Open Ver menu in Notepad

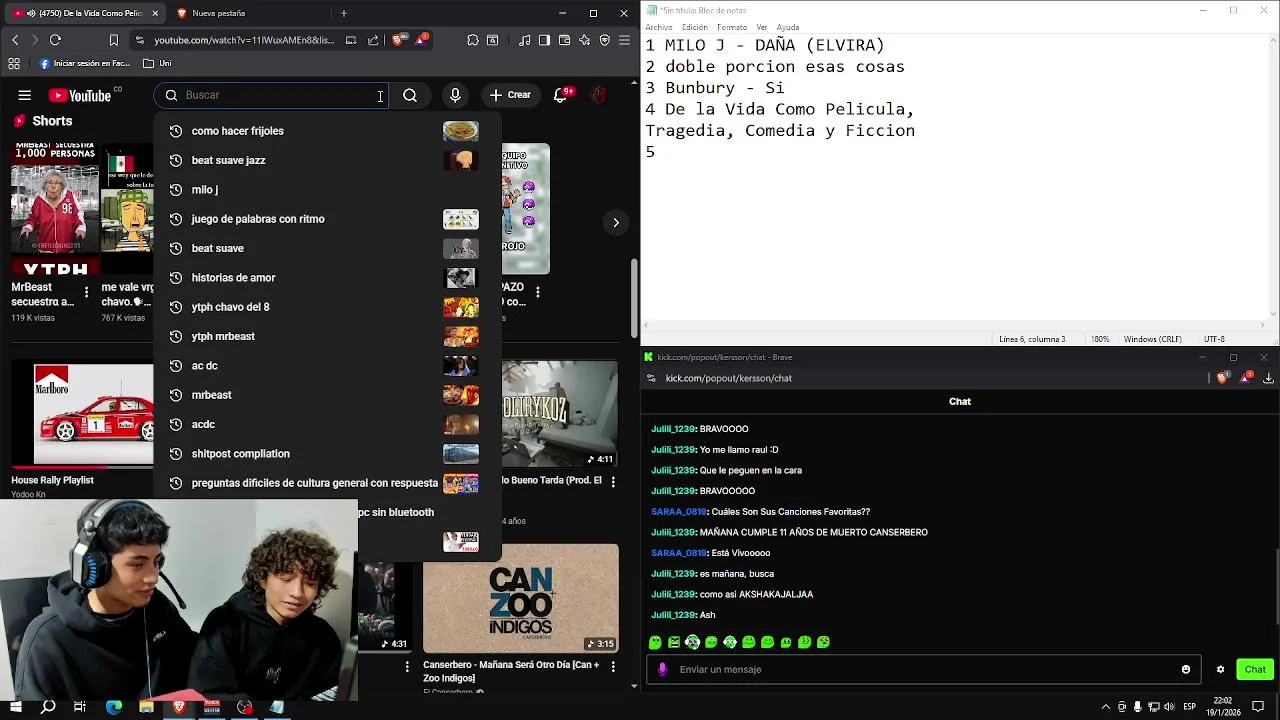762,27
